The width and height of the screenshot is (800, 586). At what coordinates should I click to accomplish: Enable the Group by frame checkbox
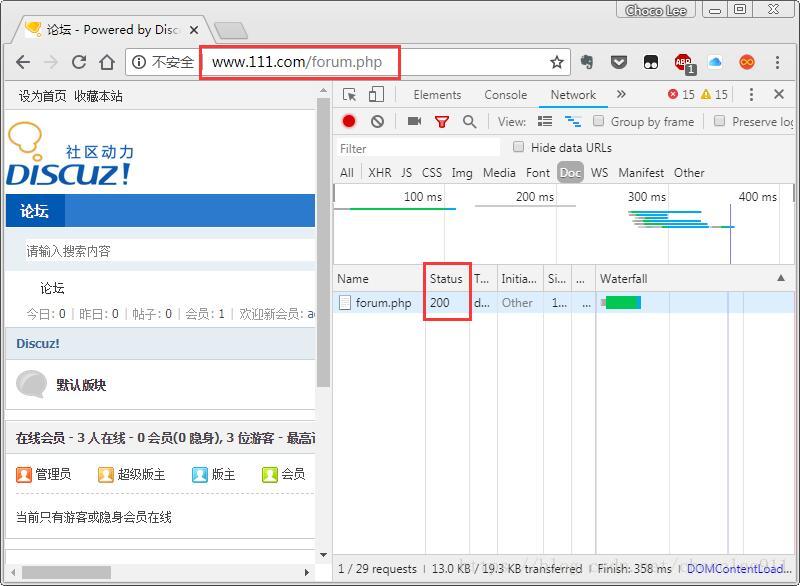click(x=598, y=121)
